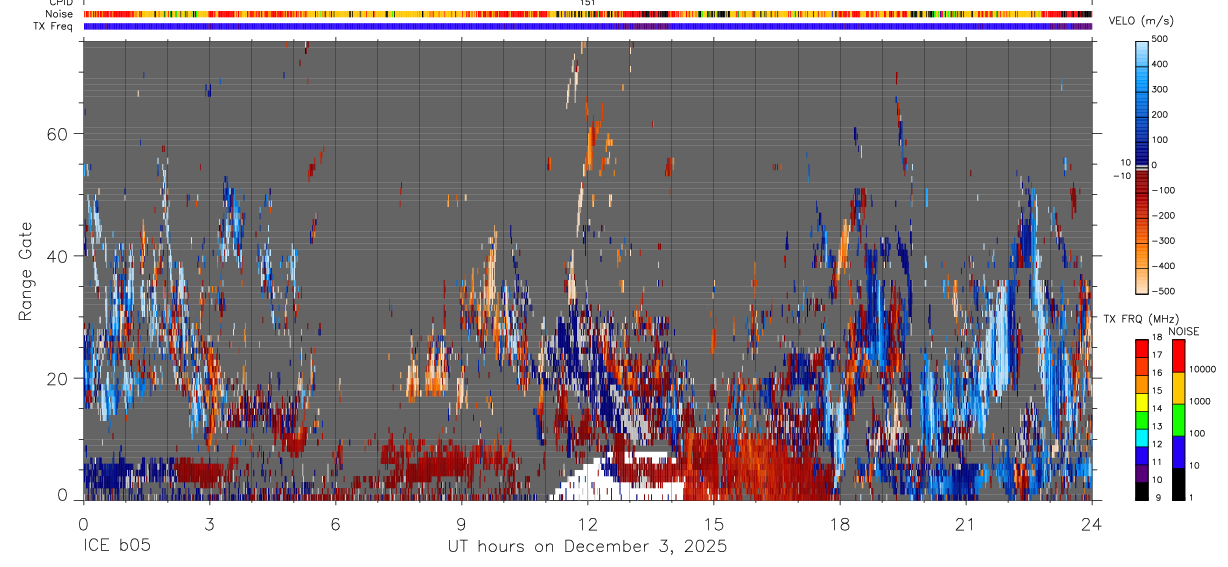The image size is (1228, 567).
Task: Click the 10000 label on noise legend
Action: (x=1201, y=370)
